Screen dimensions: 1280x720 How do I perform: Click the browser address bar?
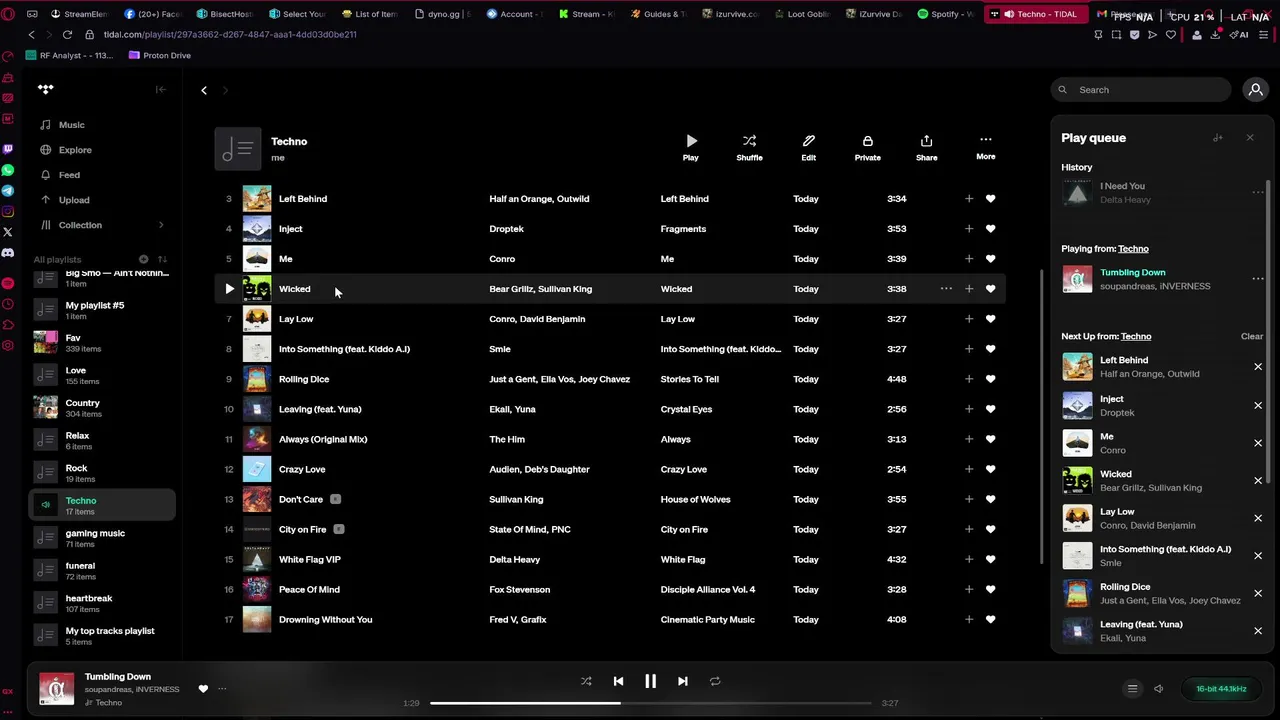pyautogui.click(x=229, y=34)
